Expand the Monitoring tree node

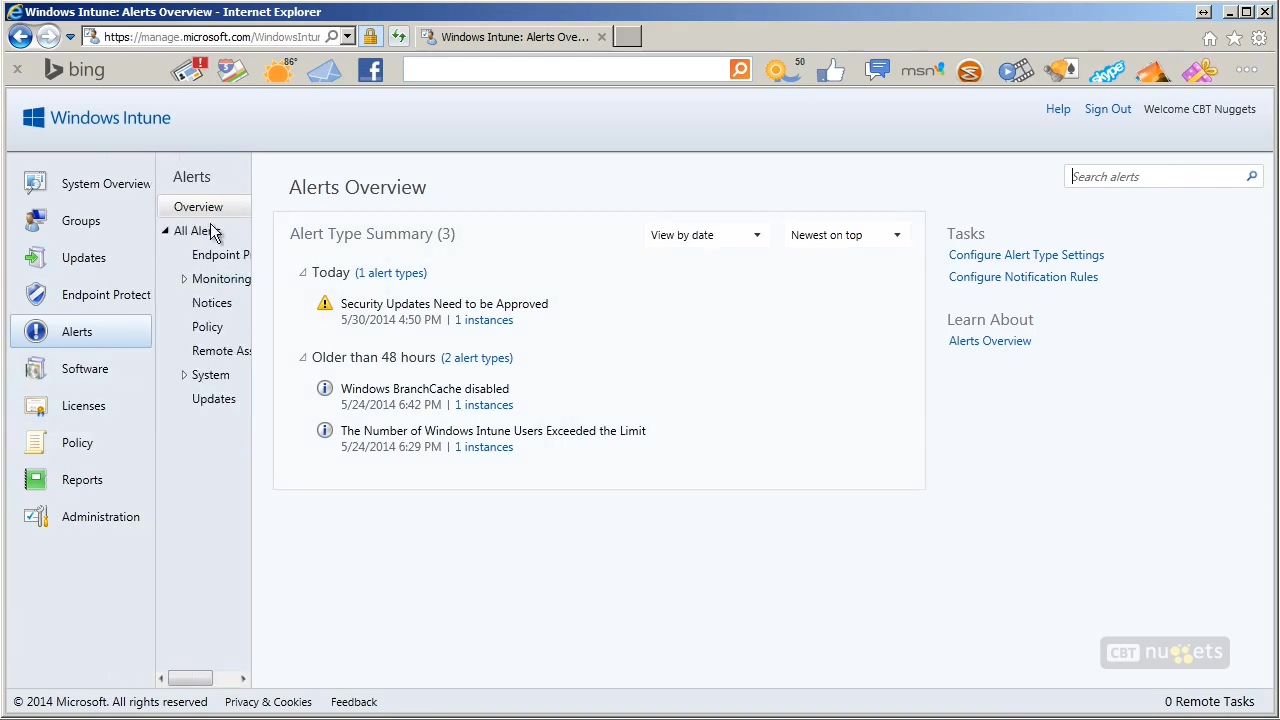[x=184, y=279]
